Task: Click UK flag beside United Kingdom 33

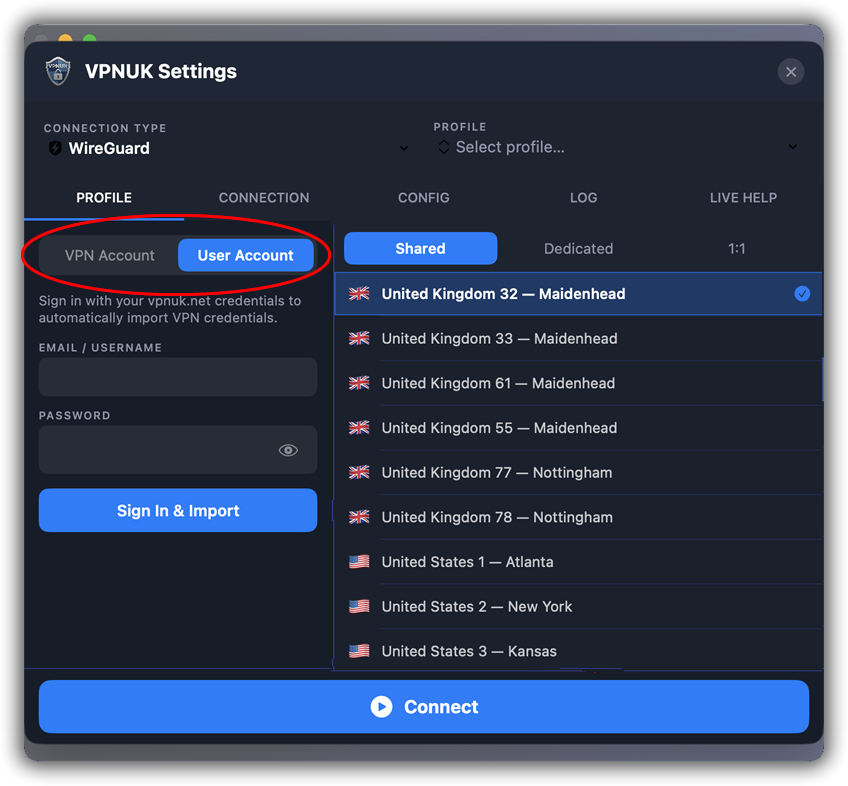Action: coord(359,339)
